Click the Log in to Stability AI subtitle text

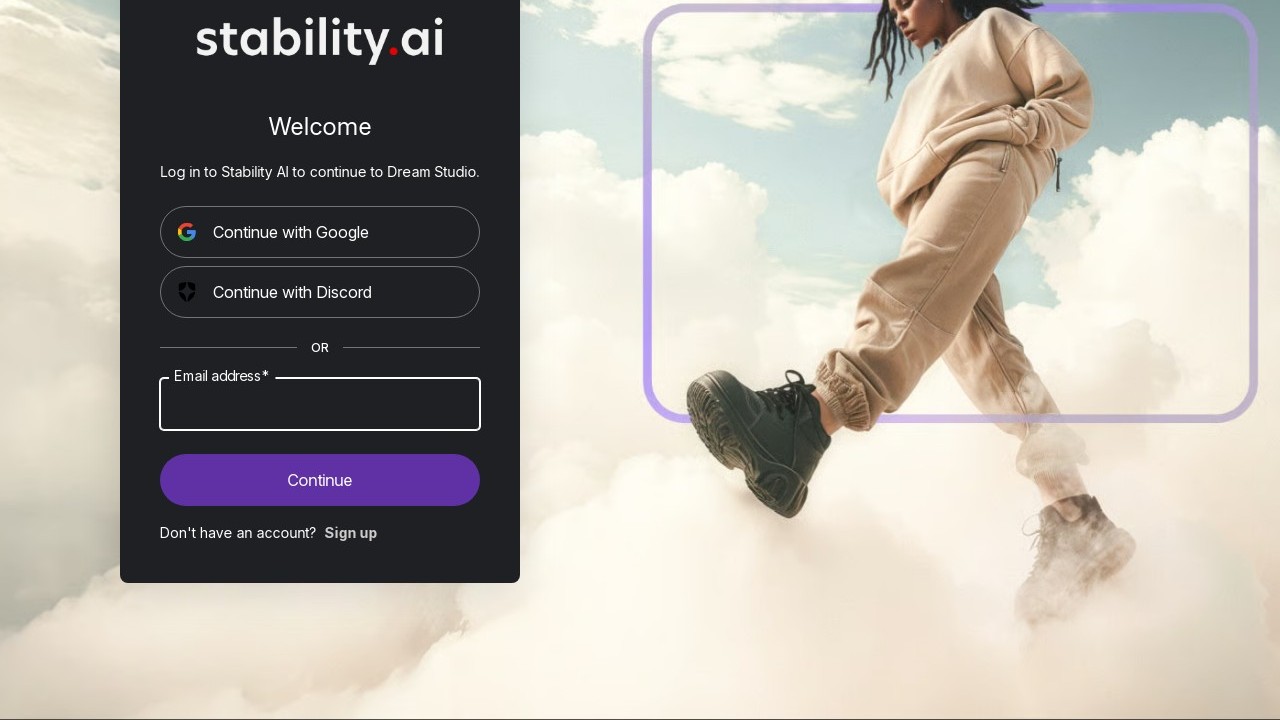pos(320,172)
